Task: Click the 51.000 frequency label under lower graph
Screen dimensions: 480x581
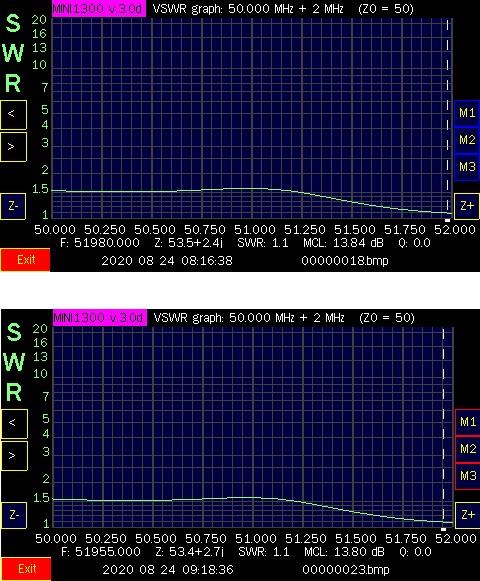Action: click(256, 538)
